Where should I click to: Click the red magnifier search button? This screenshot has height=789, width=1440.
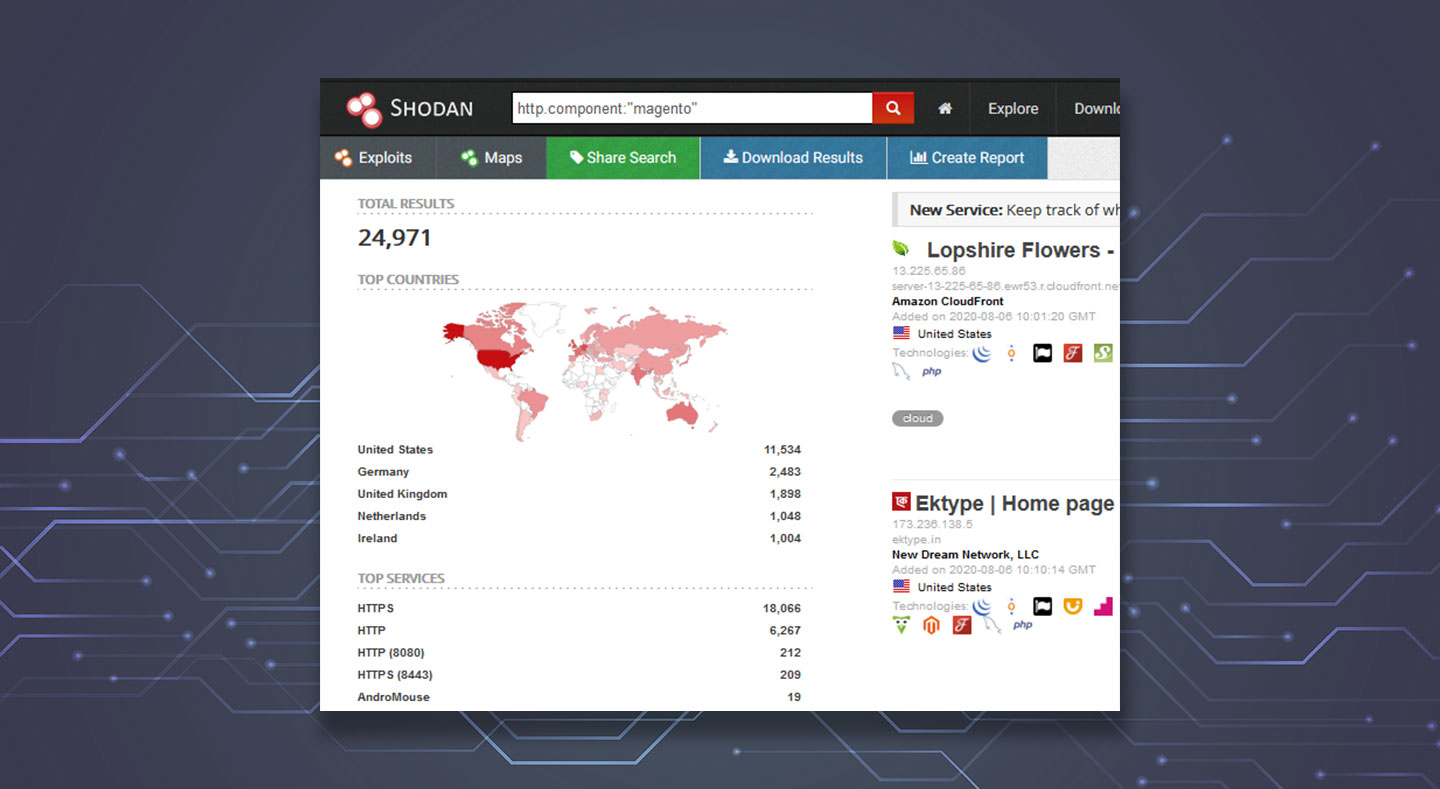click(x=893, y=108)
